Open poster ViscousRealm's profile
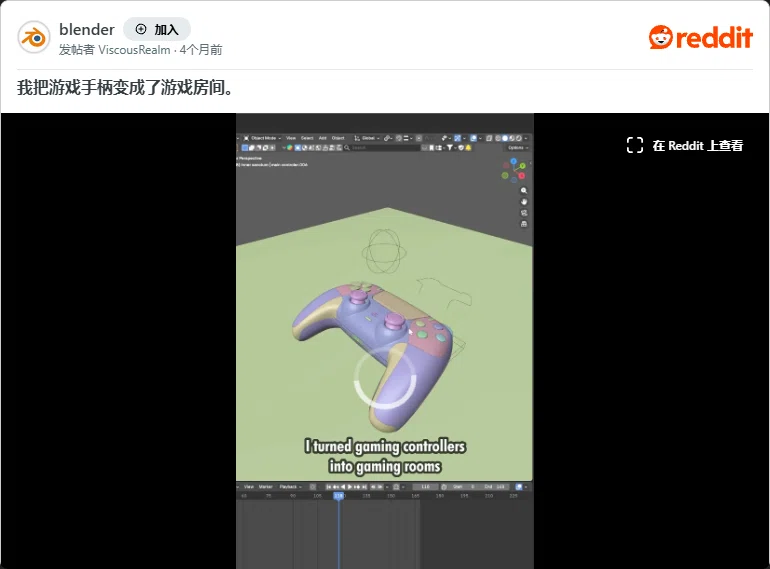 134,50
